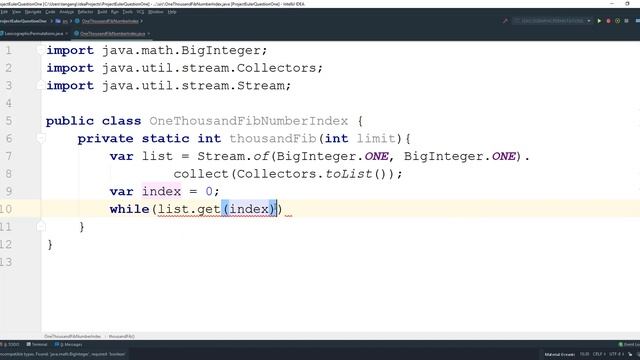Open the Tools menu

coord(128,12)
